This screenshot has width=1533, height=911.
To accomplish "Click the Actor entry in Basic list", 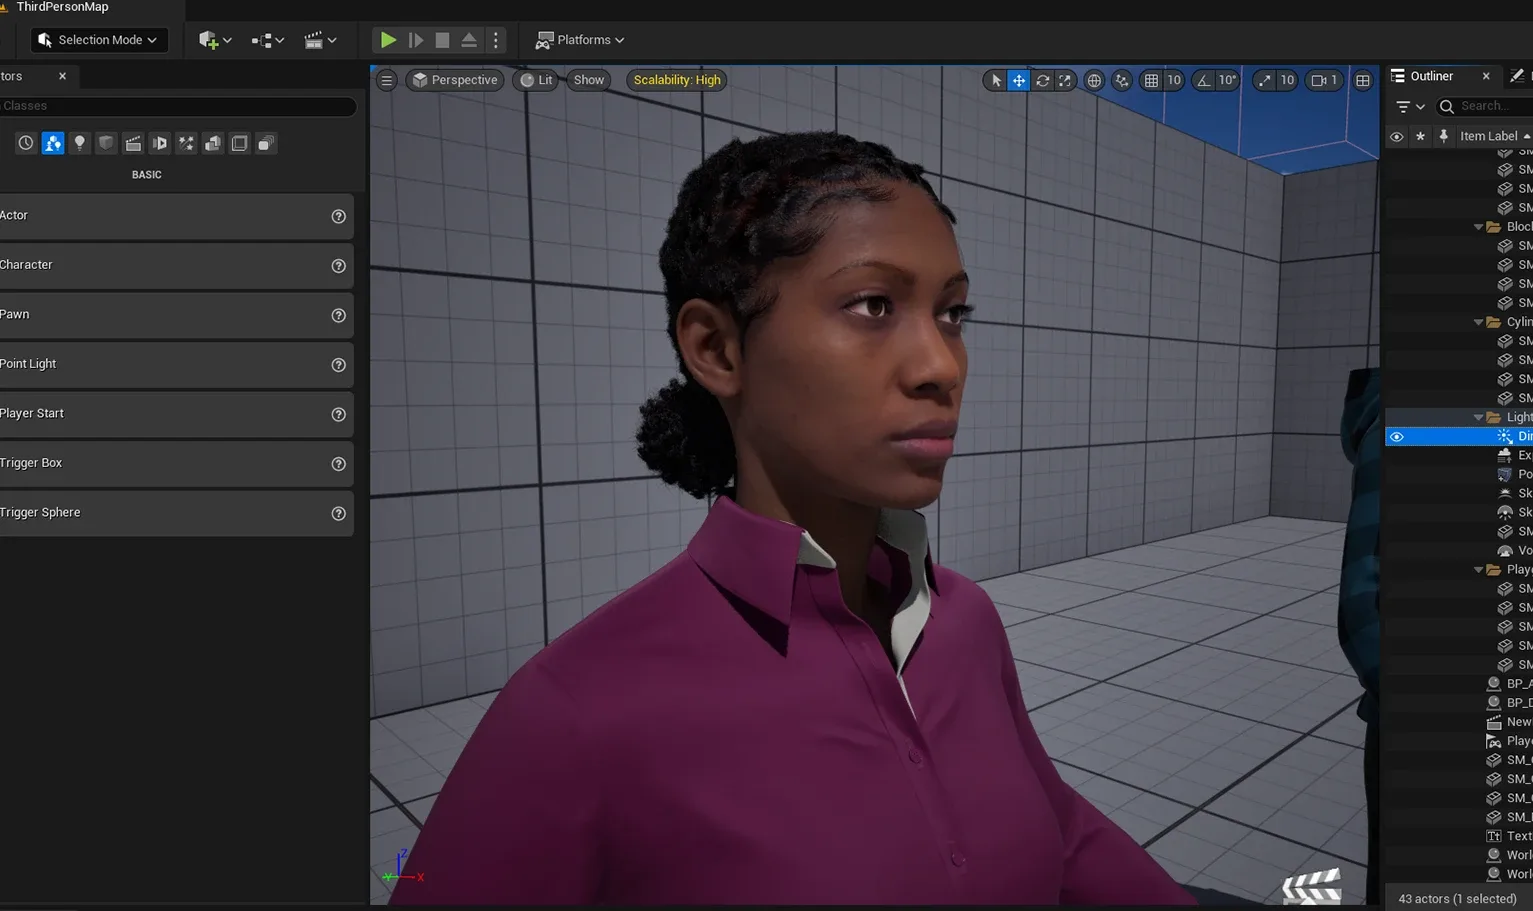I will pyautogui.click(x=176, y=216).
